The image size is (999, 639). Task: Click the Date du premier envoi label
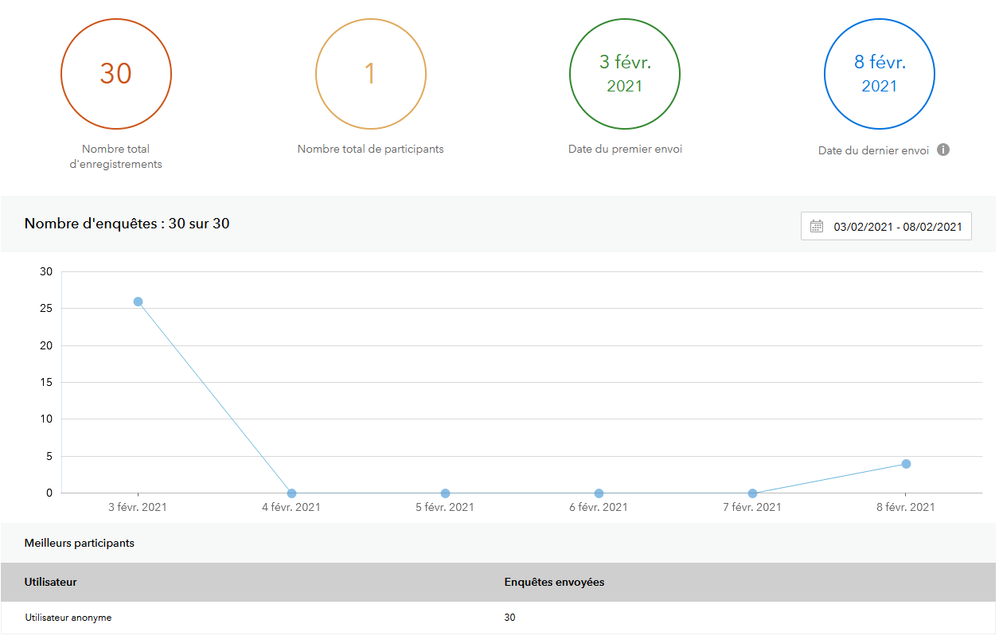click(x=625, y=149)
